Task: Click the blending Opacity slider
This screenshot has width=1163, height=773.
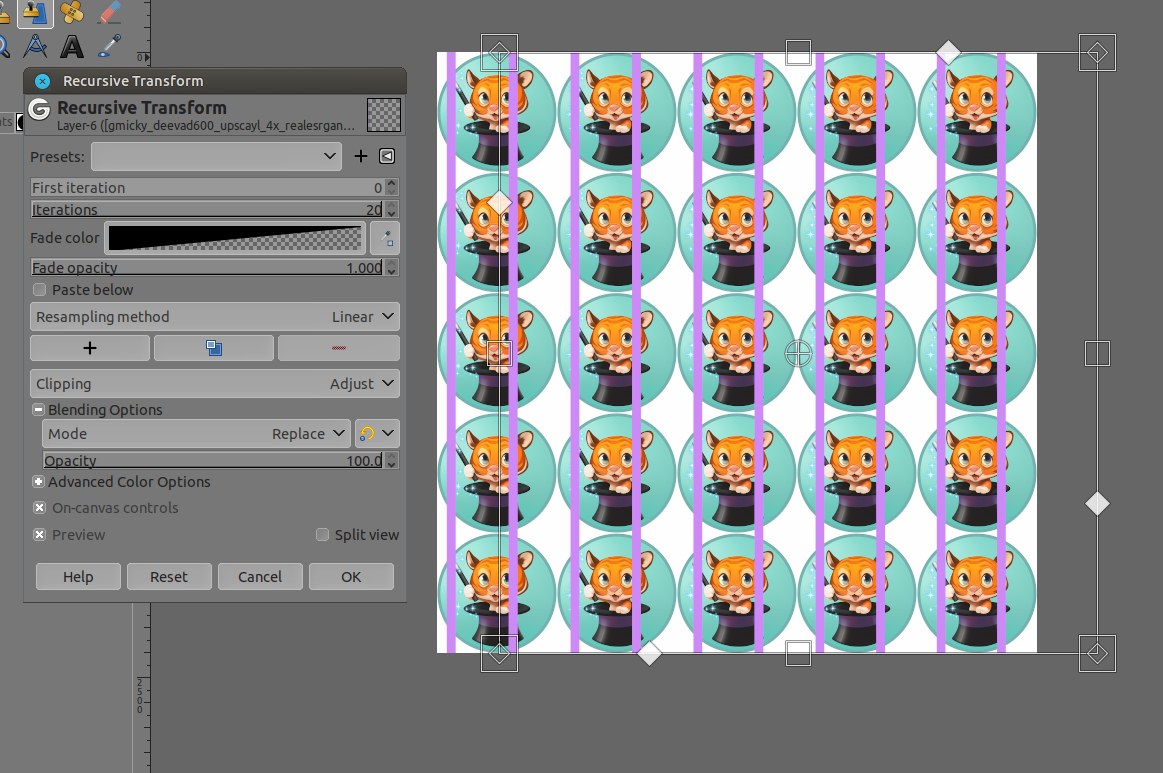Action: click(213, 460)
